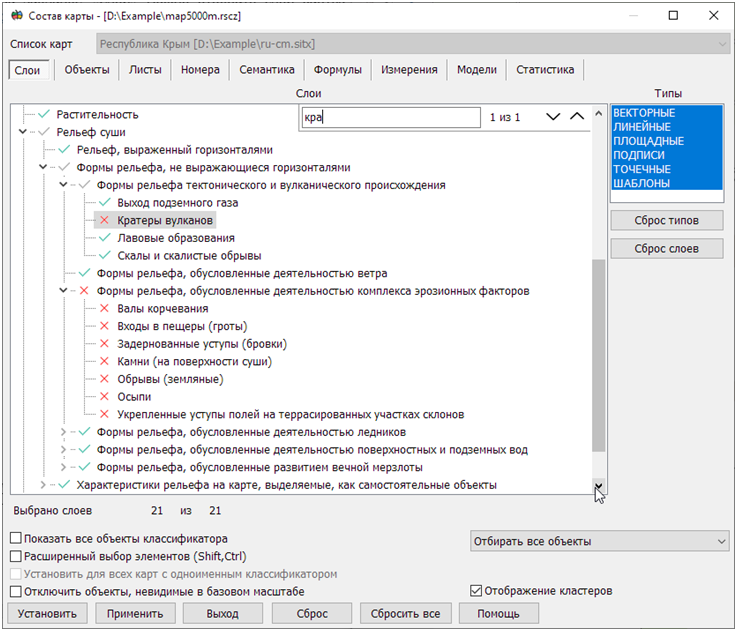This screenshot has height=631, width=737.
Task: Click red X icon beside Валы корчевания
Action: tap(104, 309)
